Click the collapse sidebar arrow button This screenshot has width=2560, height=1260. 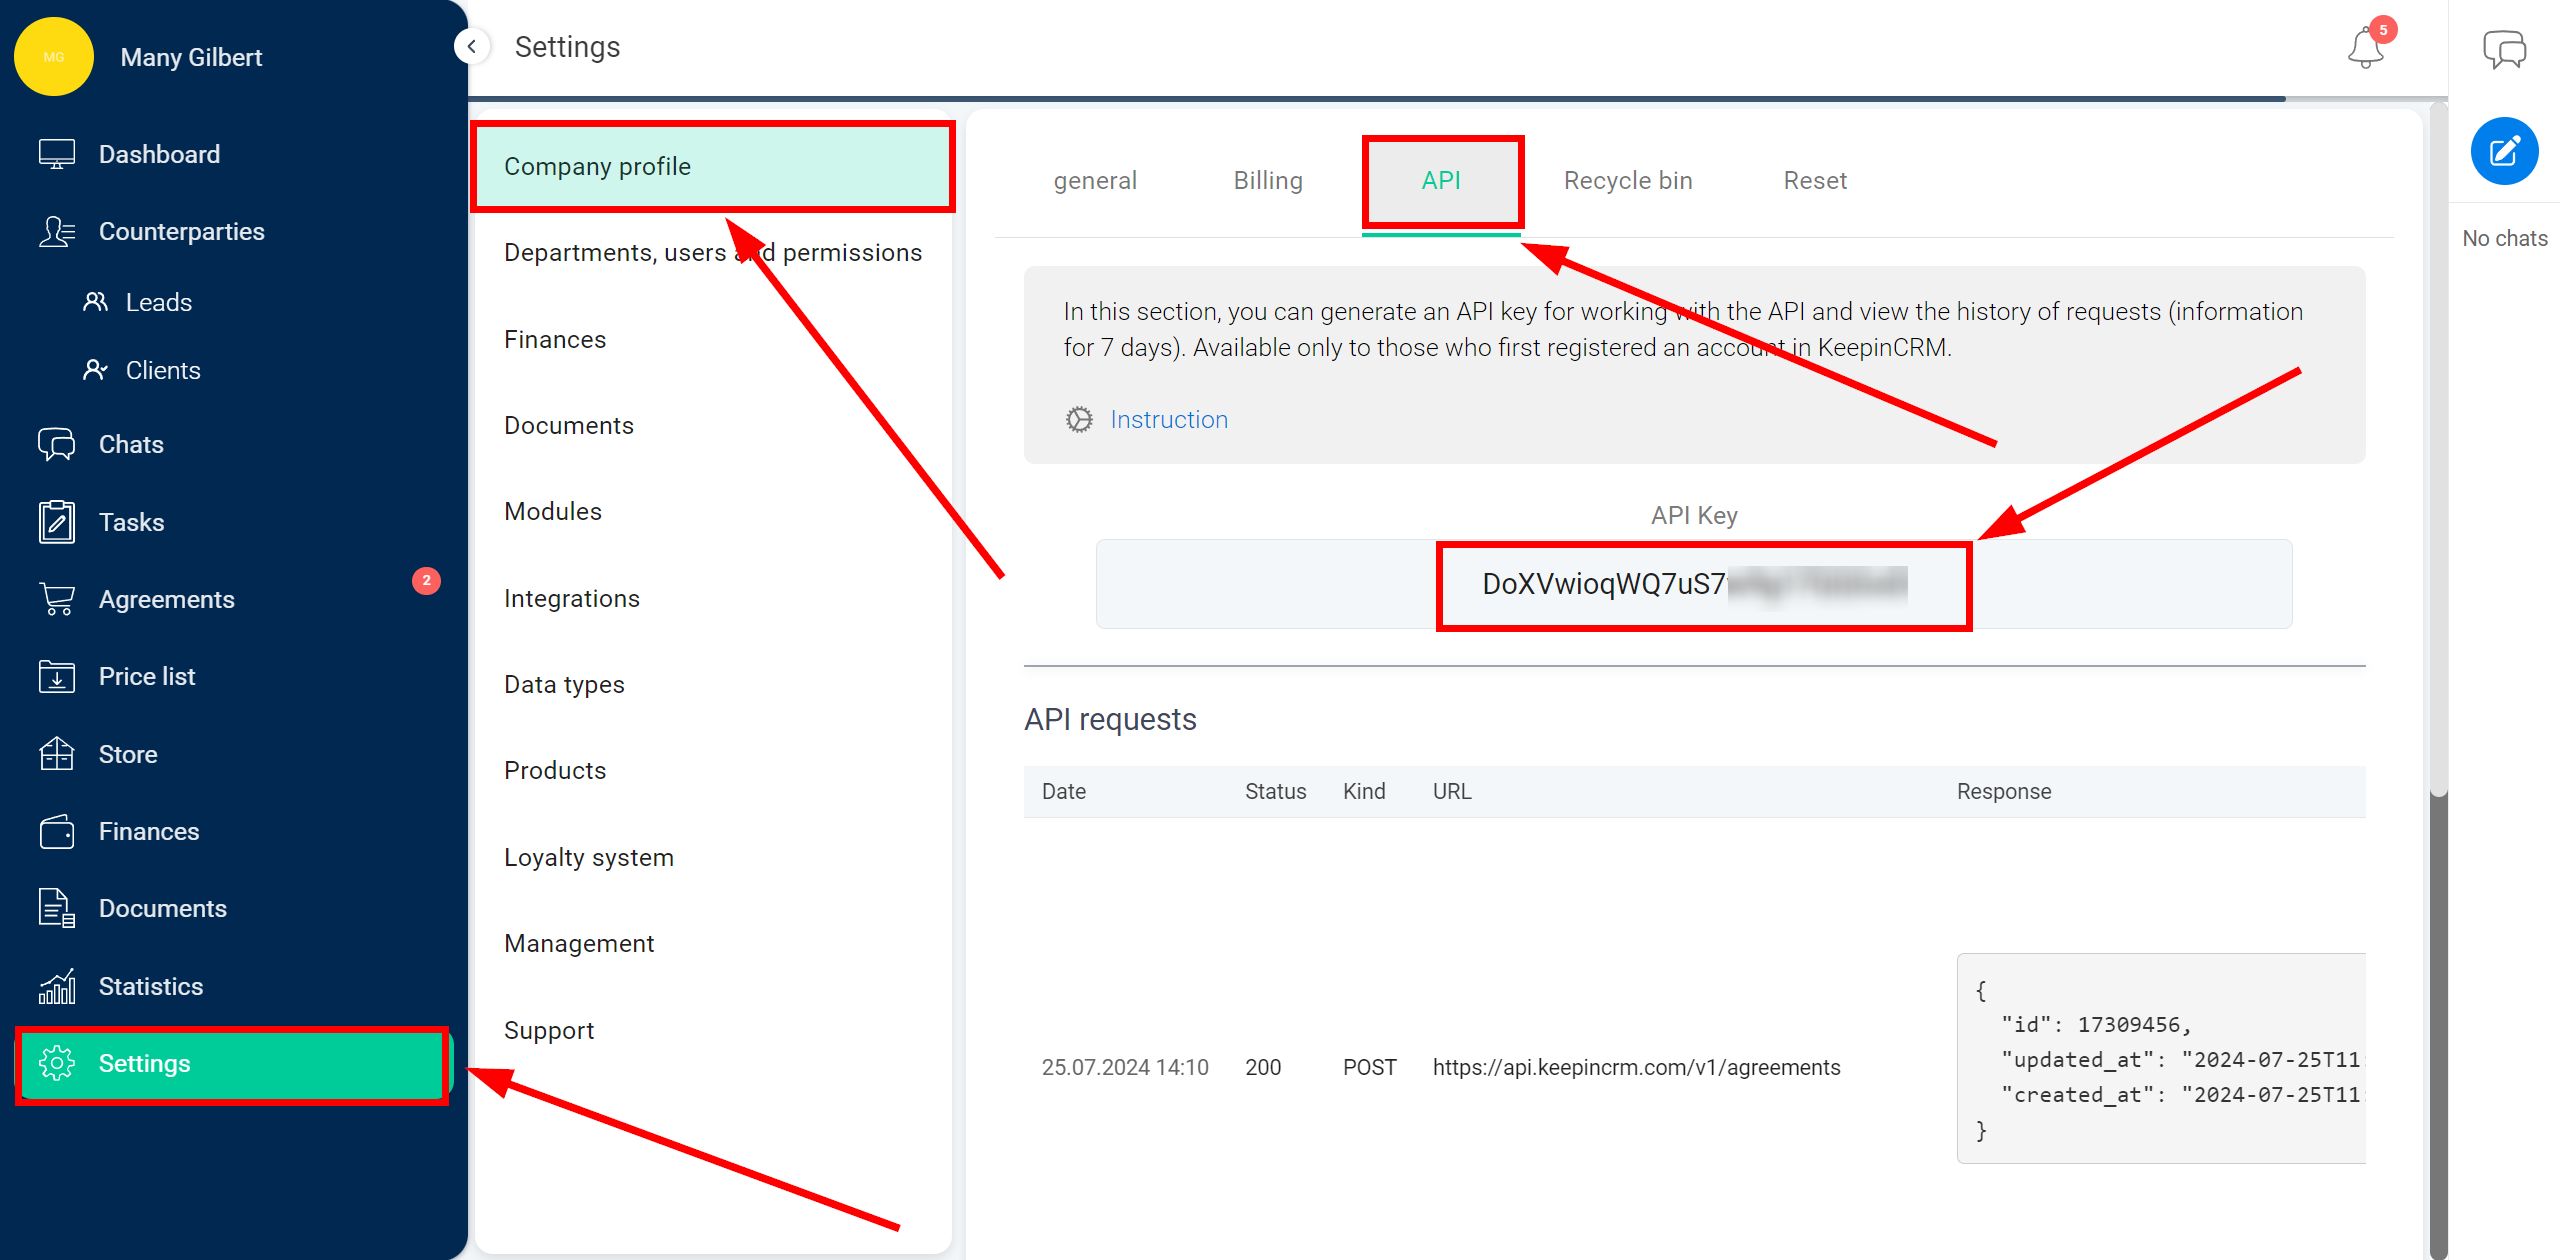coord(470,46)
